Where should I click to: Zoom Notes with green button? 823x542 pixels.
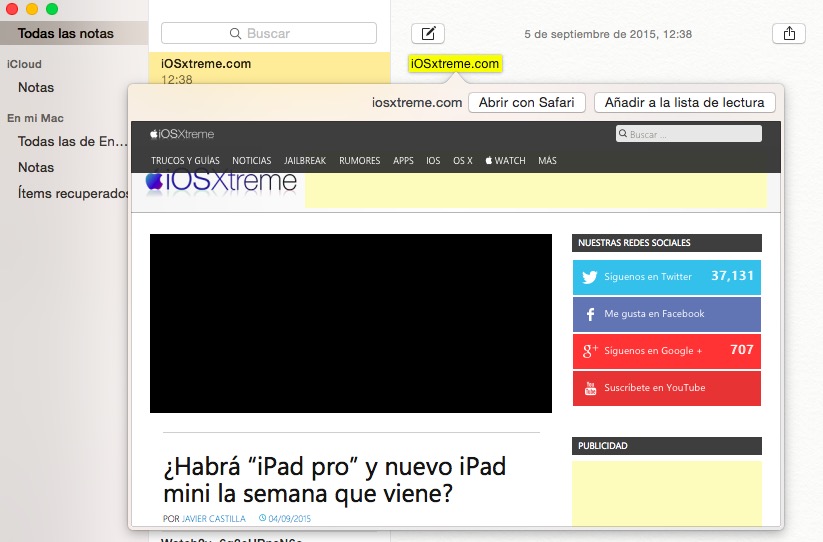pos(52,8)
